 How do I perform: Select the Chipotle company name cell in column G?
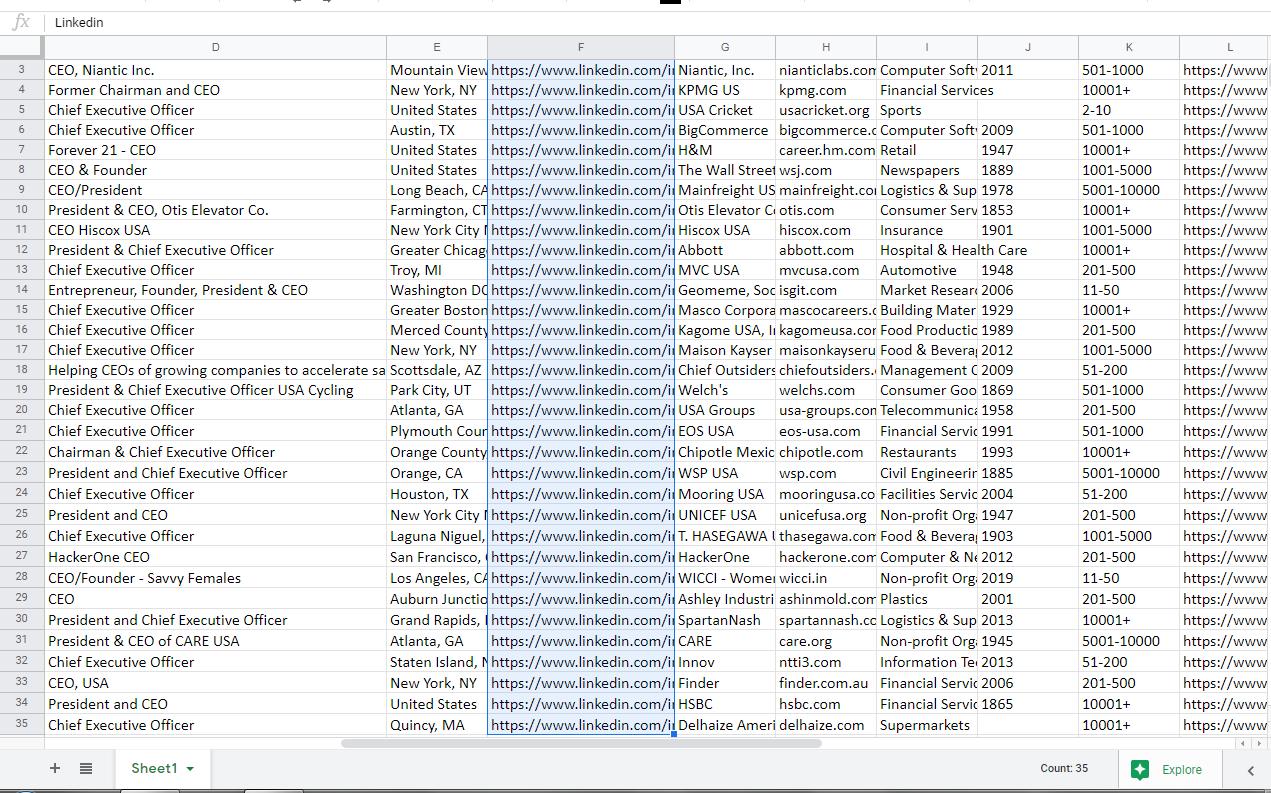point(724,452)
